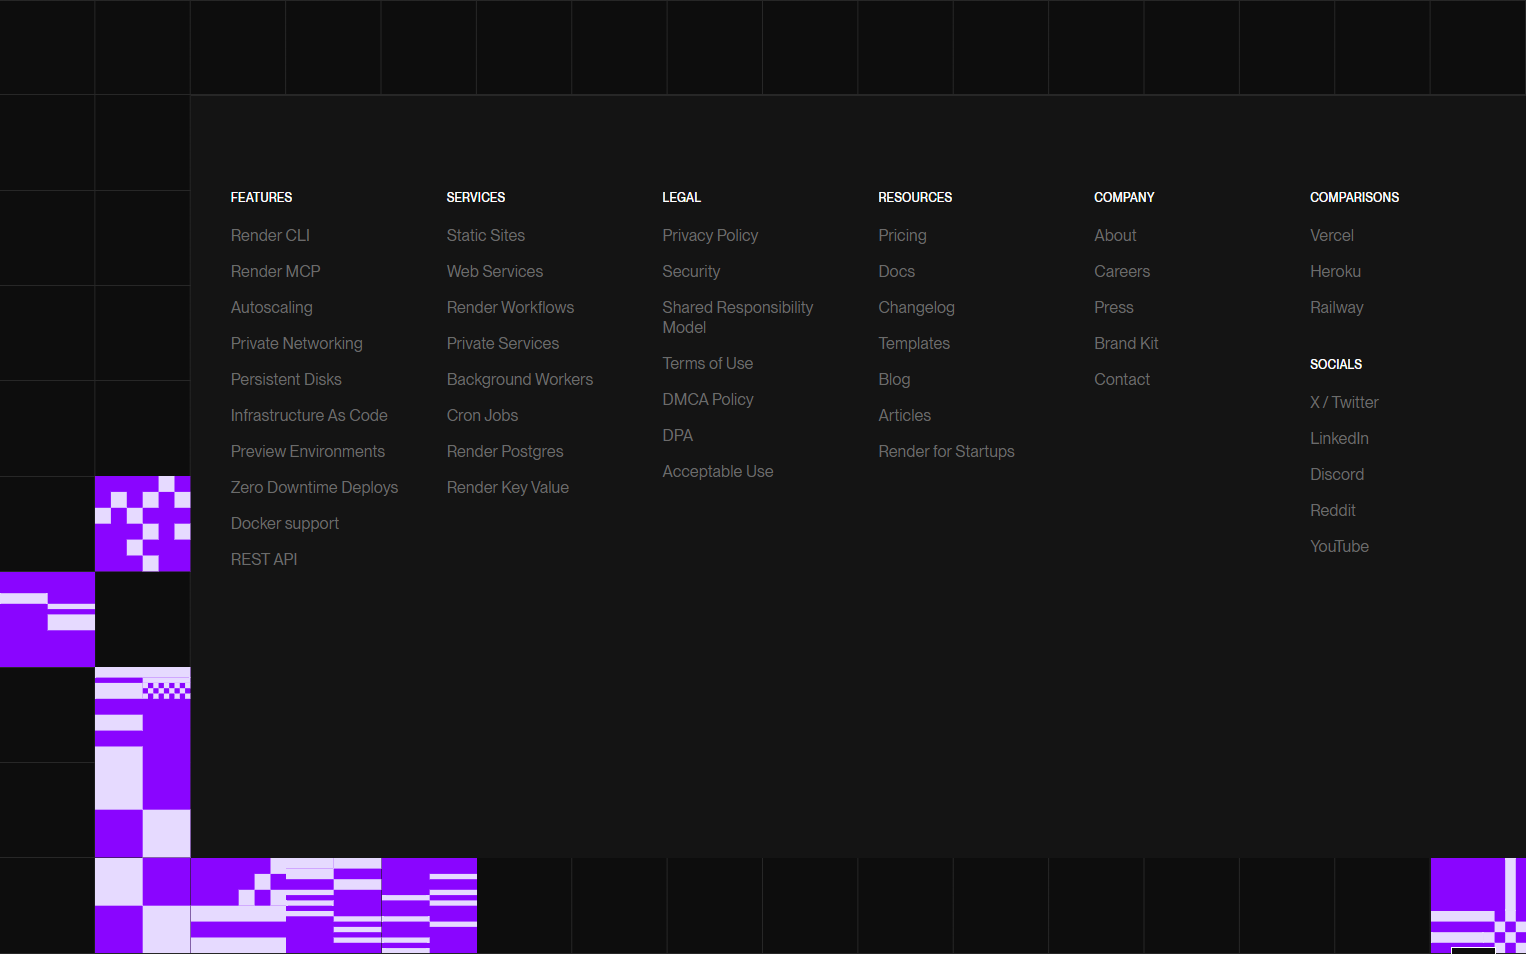Go to the Autoscaling feature page

271,307
